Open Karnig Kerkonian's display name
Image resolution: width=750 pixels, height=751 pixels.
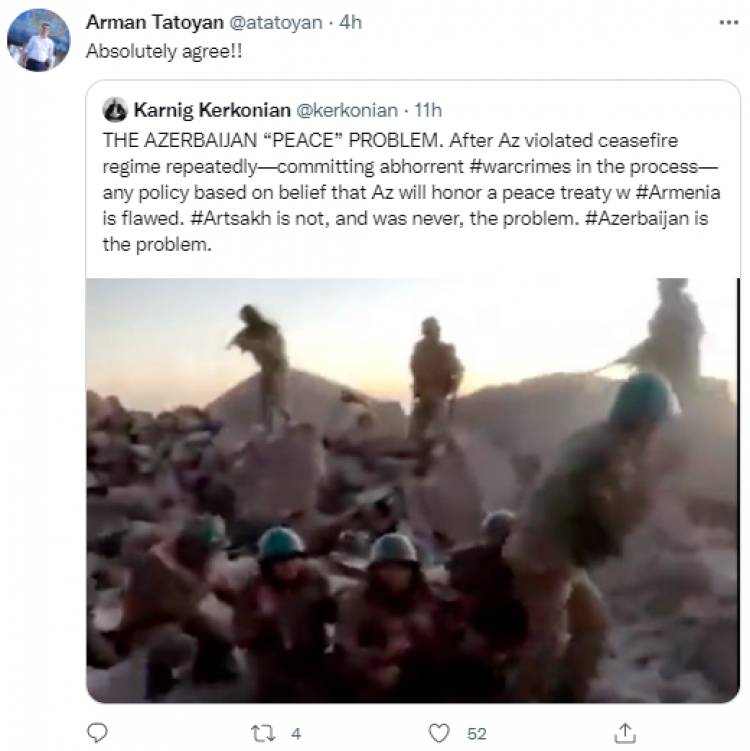pyautogui.click(x=212, y=110)
